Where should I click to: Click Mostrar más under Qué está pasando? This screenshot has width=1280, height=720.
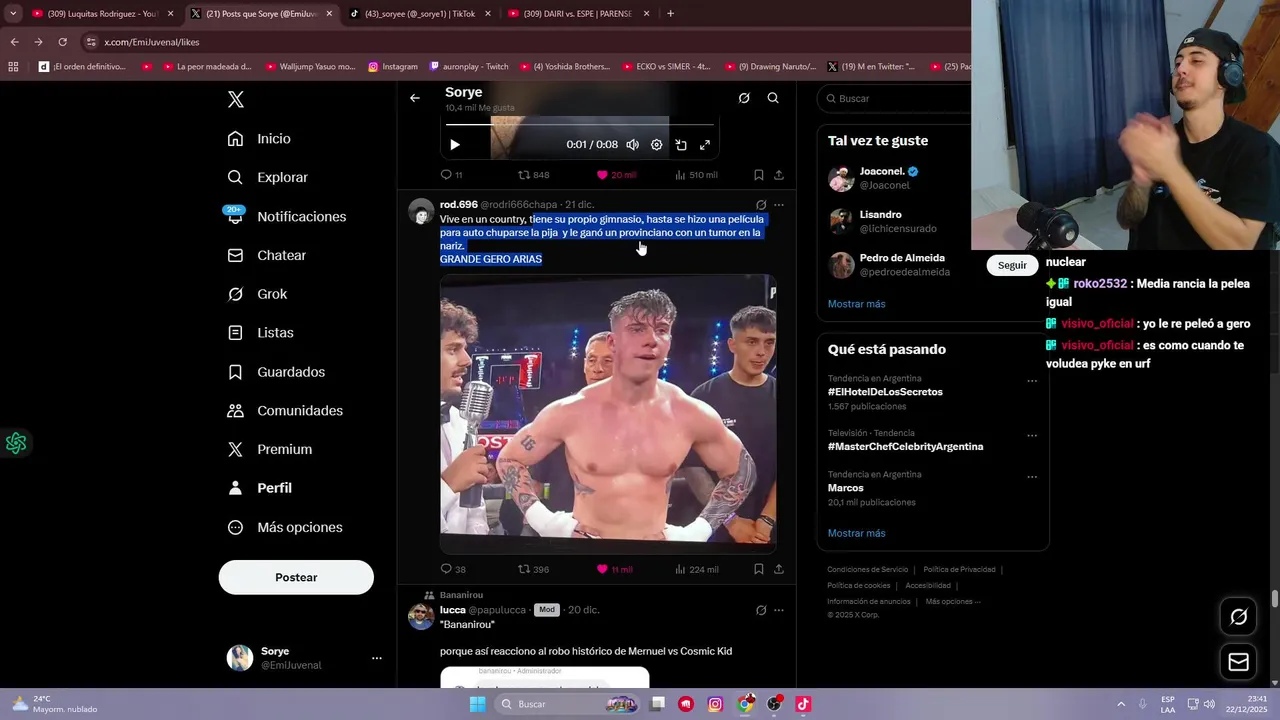(x=856, y=533)
